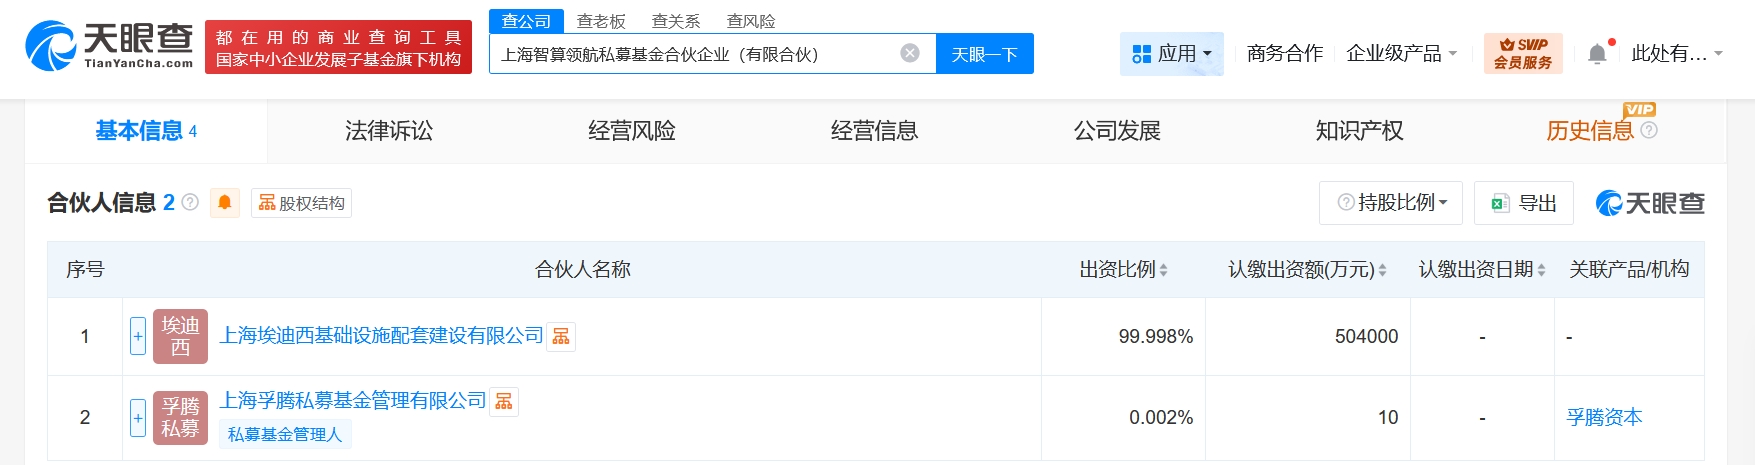Click into the company search field
The image size is (1755, 465).
tap(690, 54)
